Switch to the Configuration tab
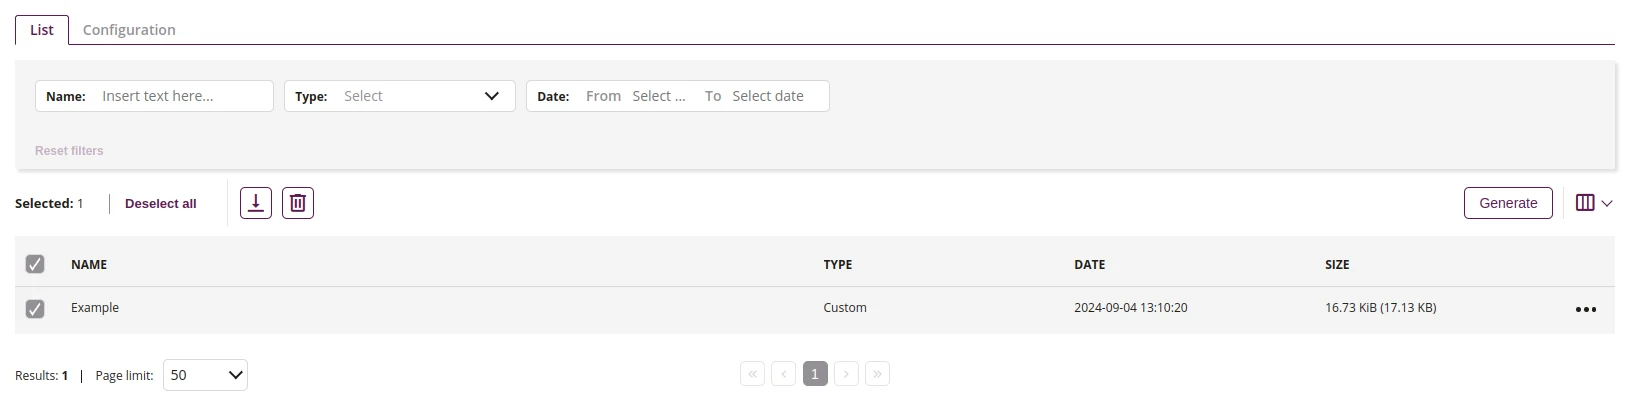Image resolution: width=1630 pixels, height=415 pixels. (x=129, y=30)
